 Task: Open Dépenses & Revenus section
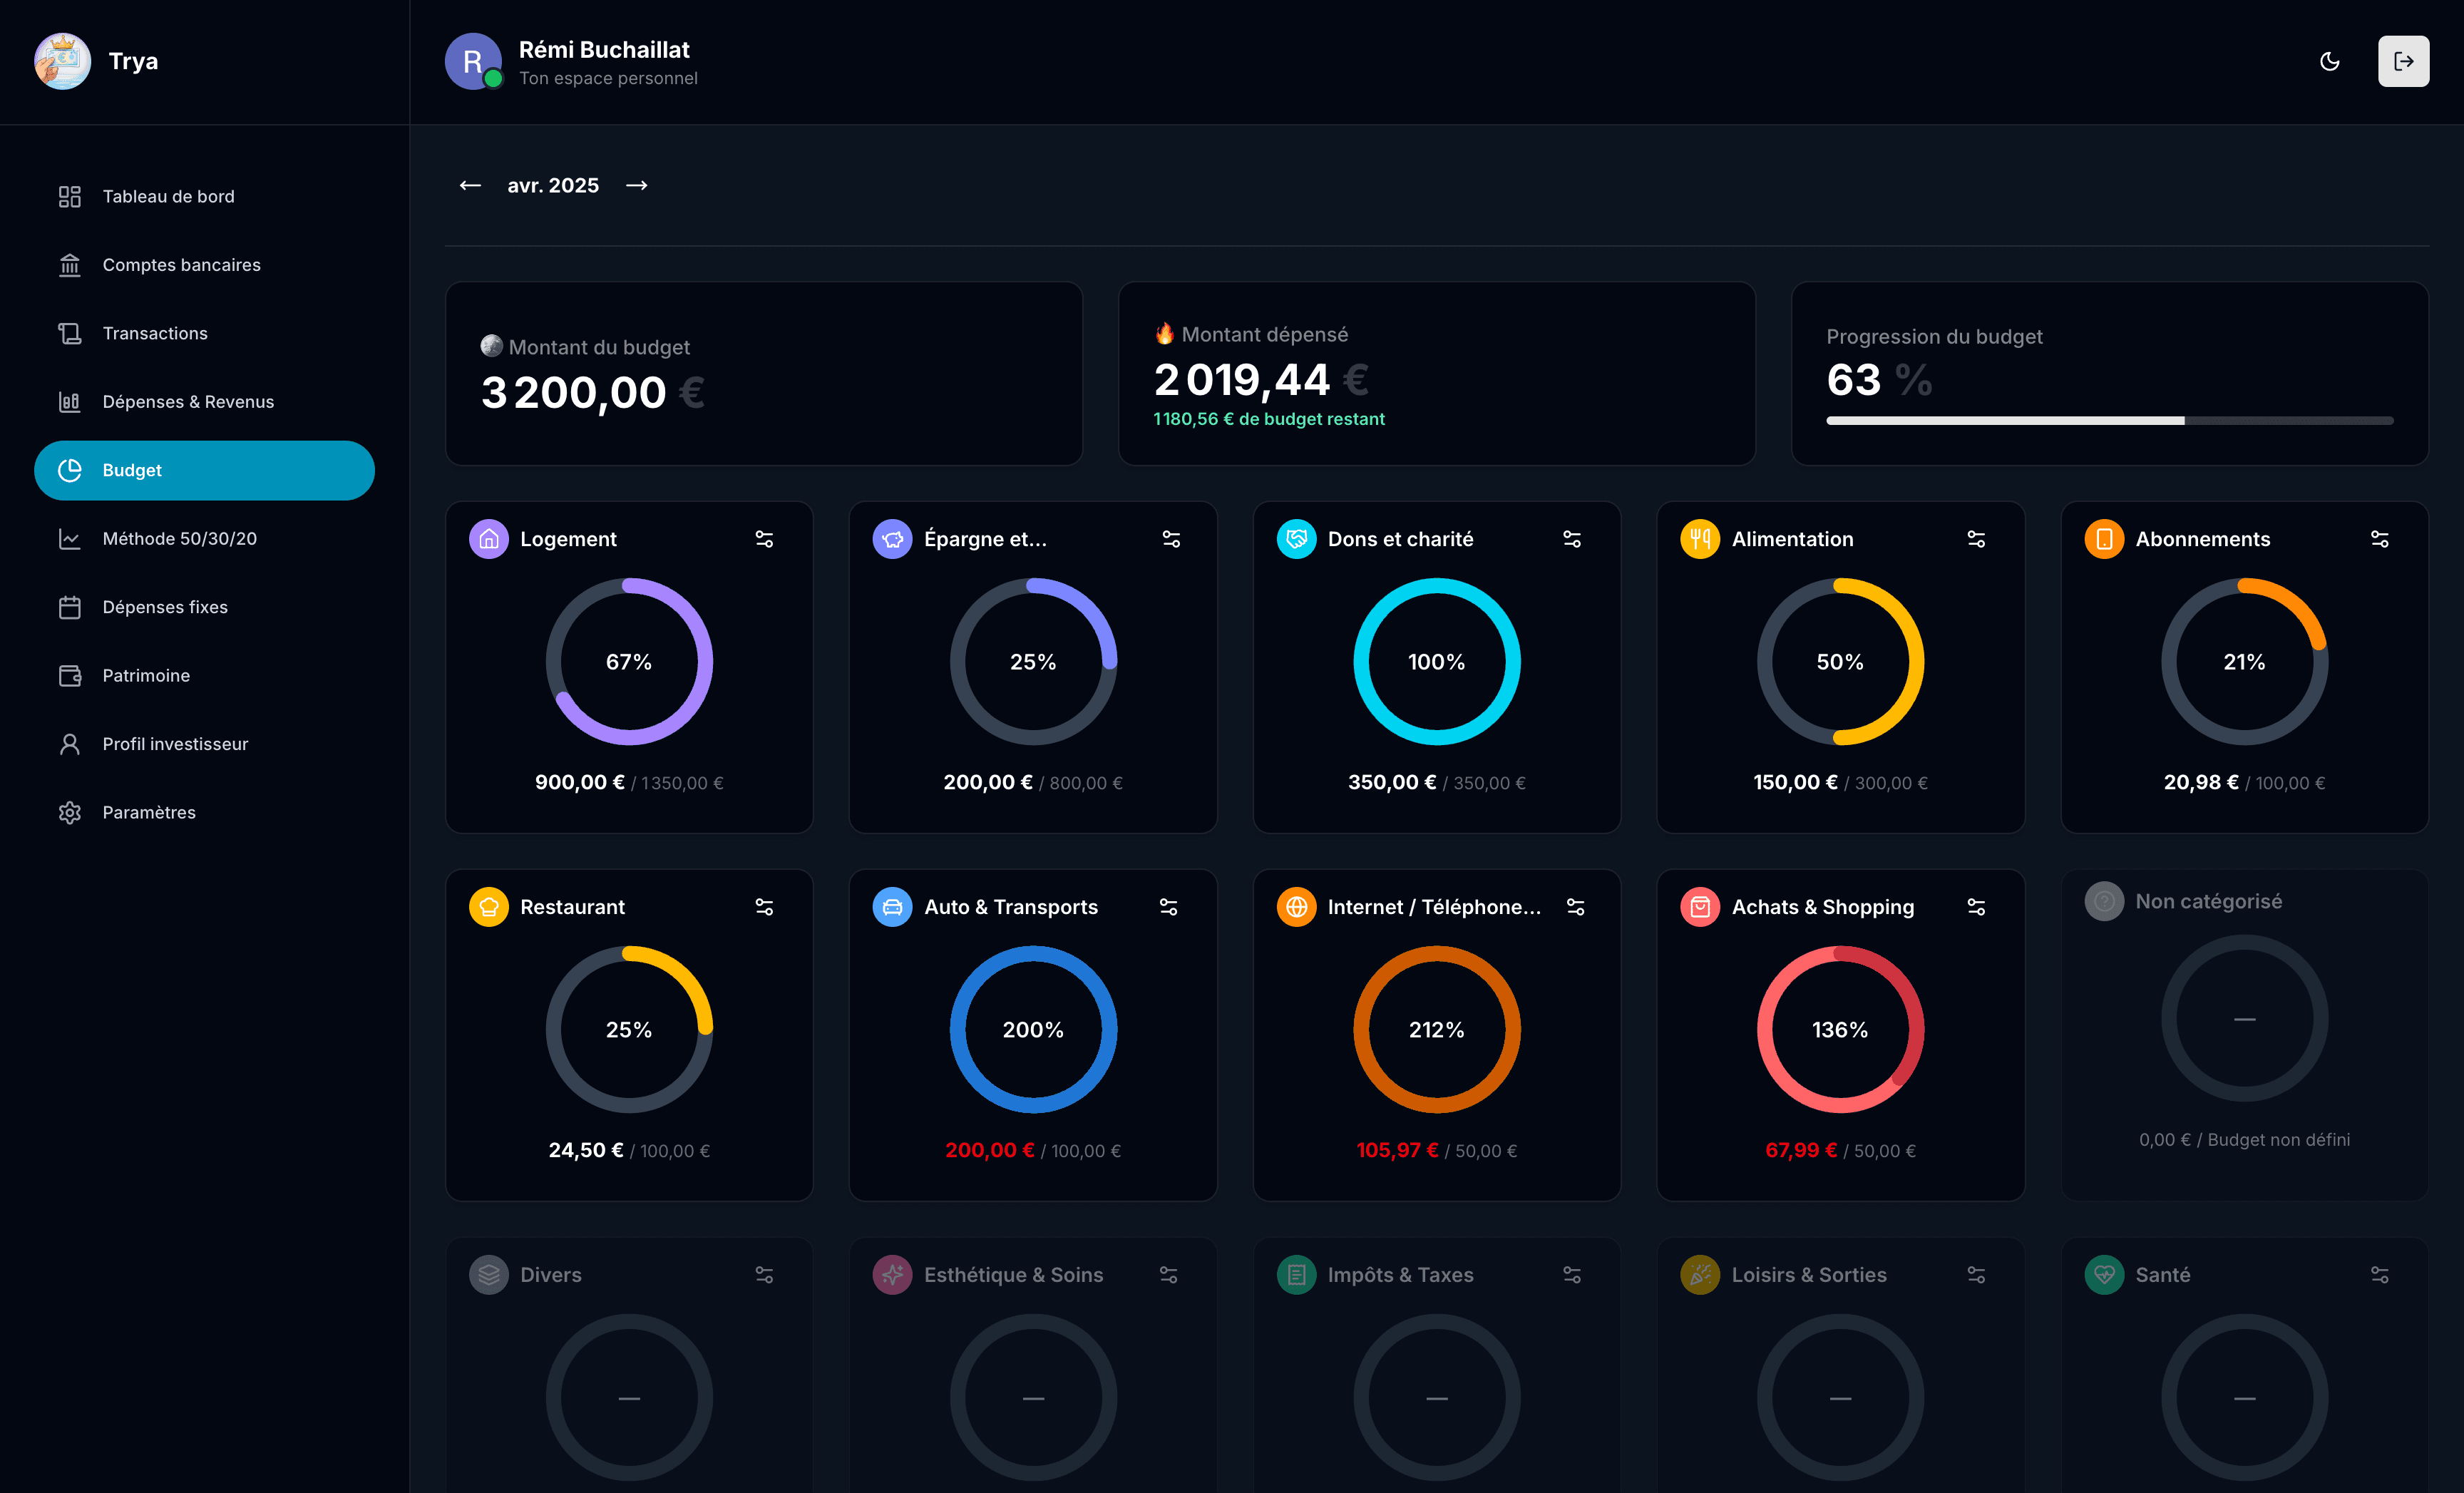(204, 402)
